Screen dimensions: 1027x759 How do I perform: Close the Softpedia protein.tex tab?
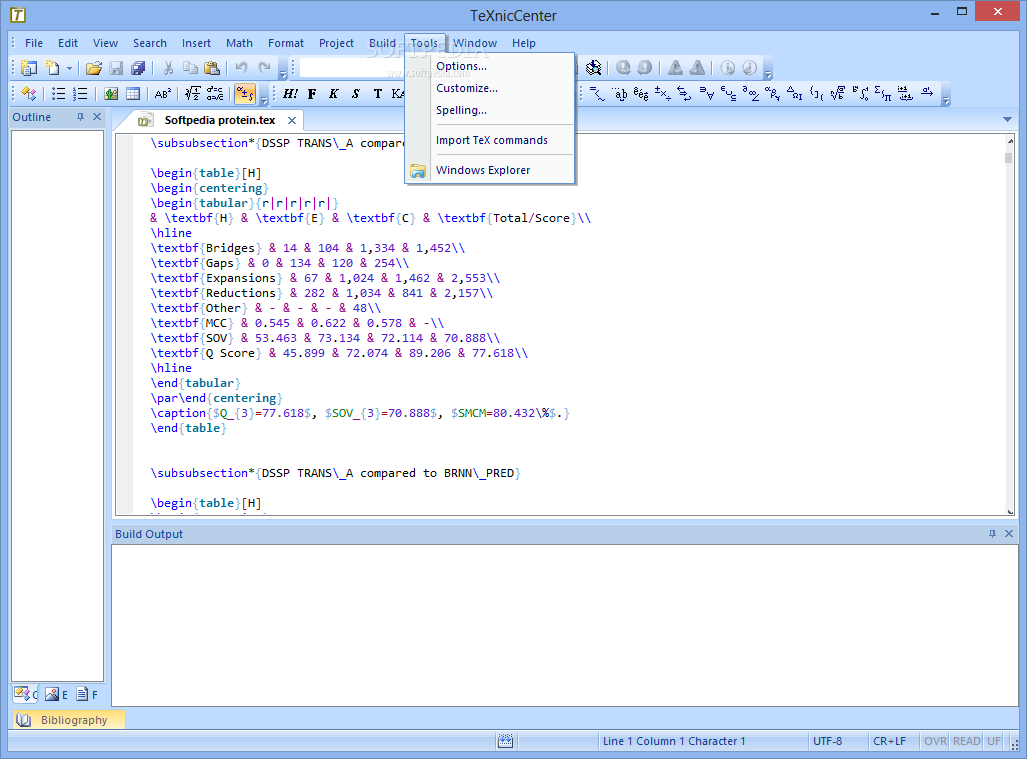click(292, 120)
